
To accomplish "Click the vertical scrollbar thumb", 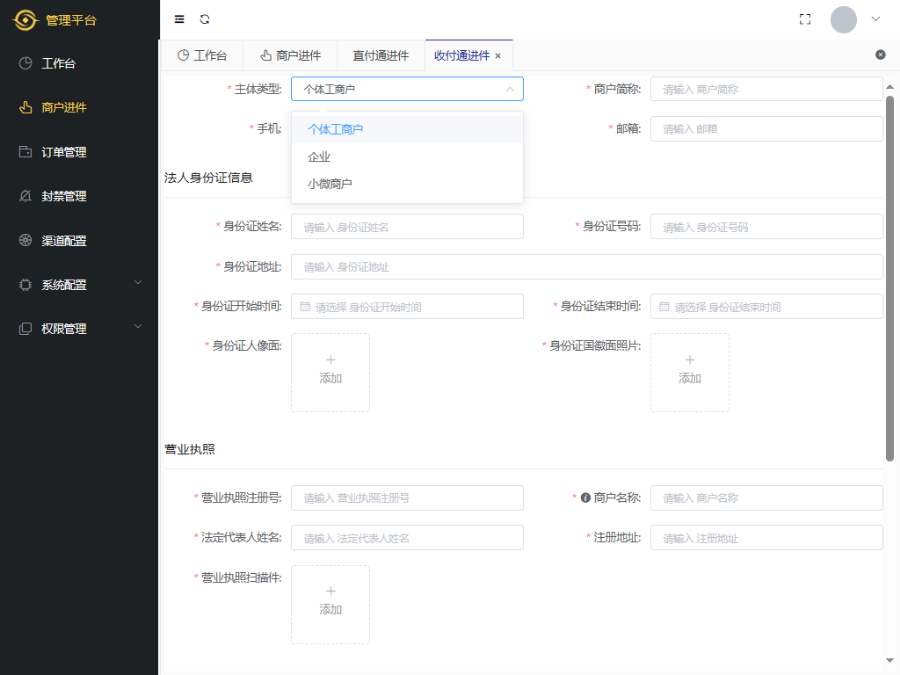I will pyautogui.click(x=890, y=278).
